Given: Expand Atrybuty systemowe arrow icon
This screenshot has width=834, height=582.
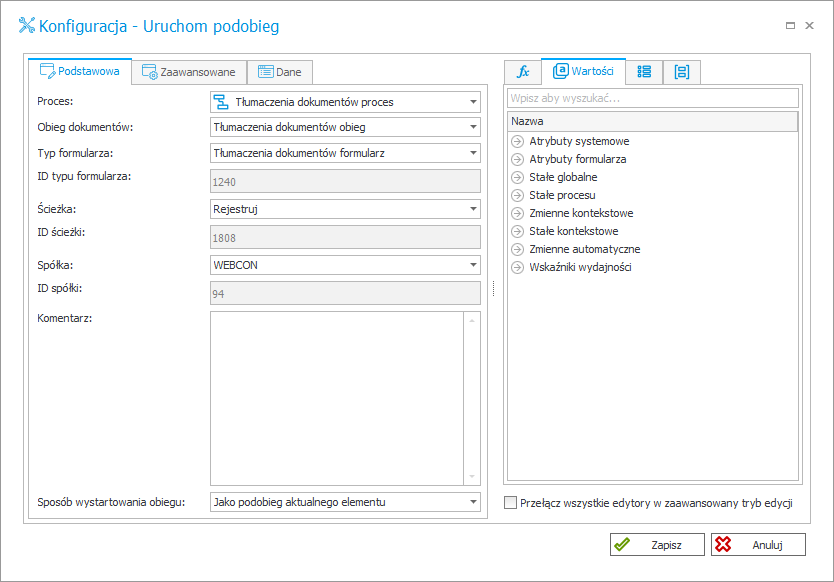Looking at the screenshot, I should (517, 142).
